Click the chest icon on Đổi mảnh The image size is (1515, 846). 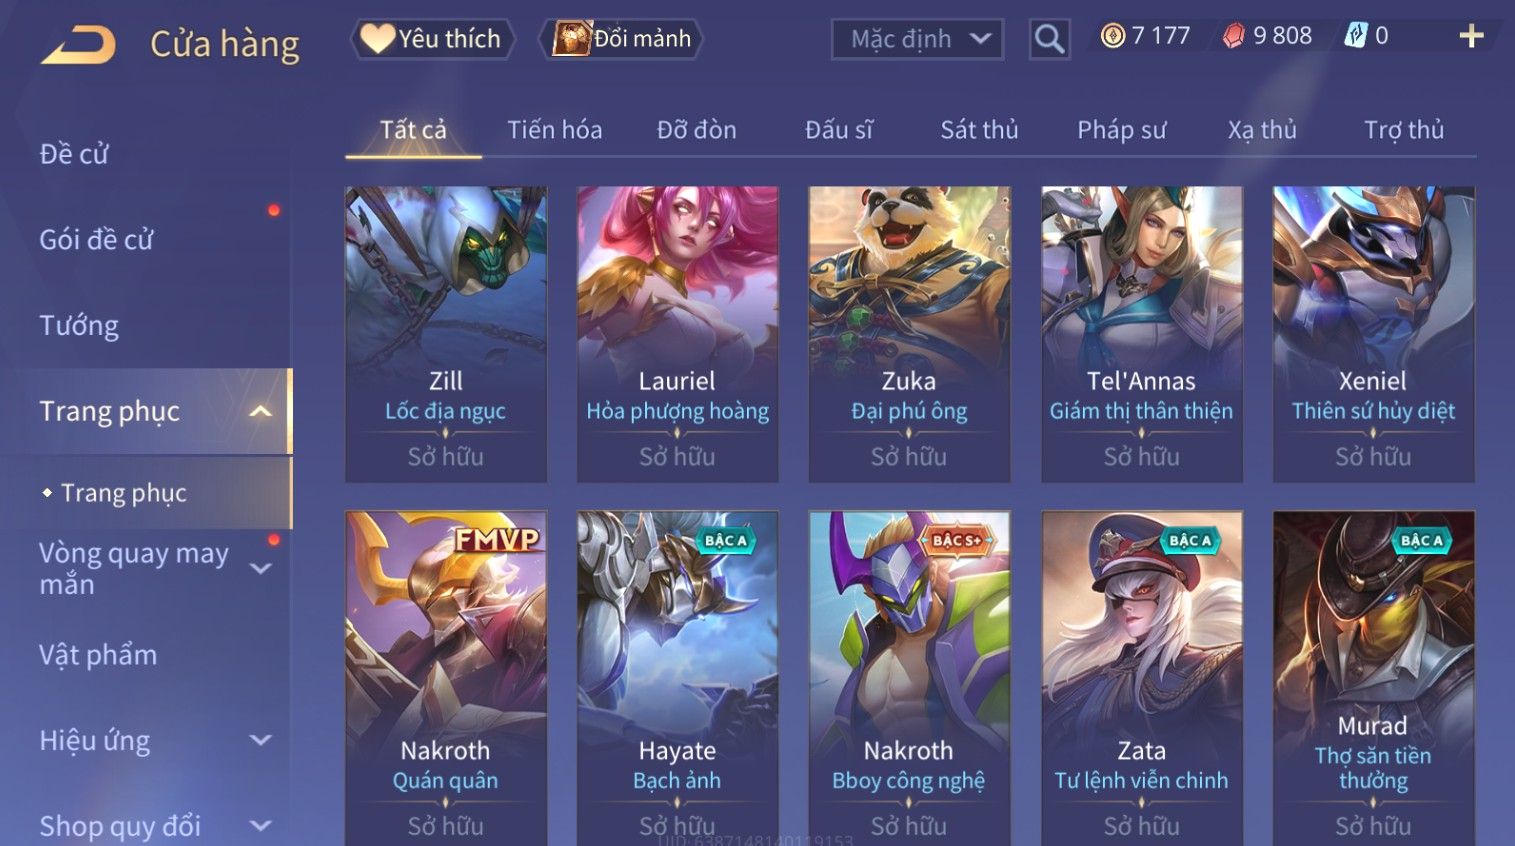pyautogui.click(x=572, y=38)
